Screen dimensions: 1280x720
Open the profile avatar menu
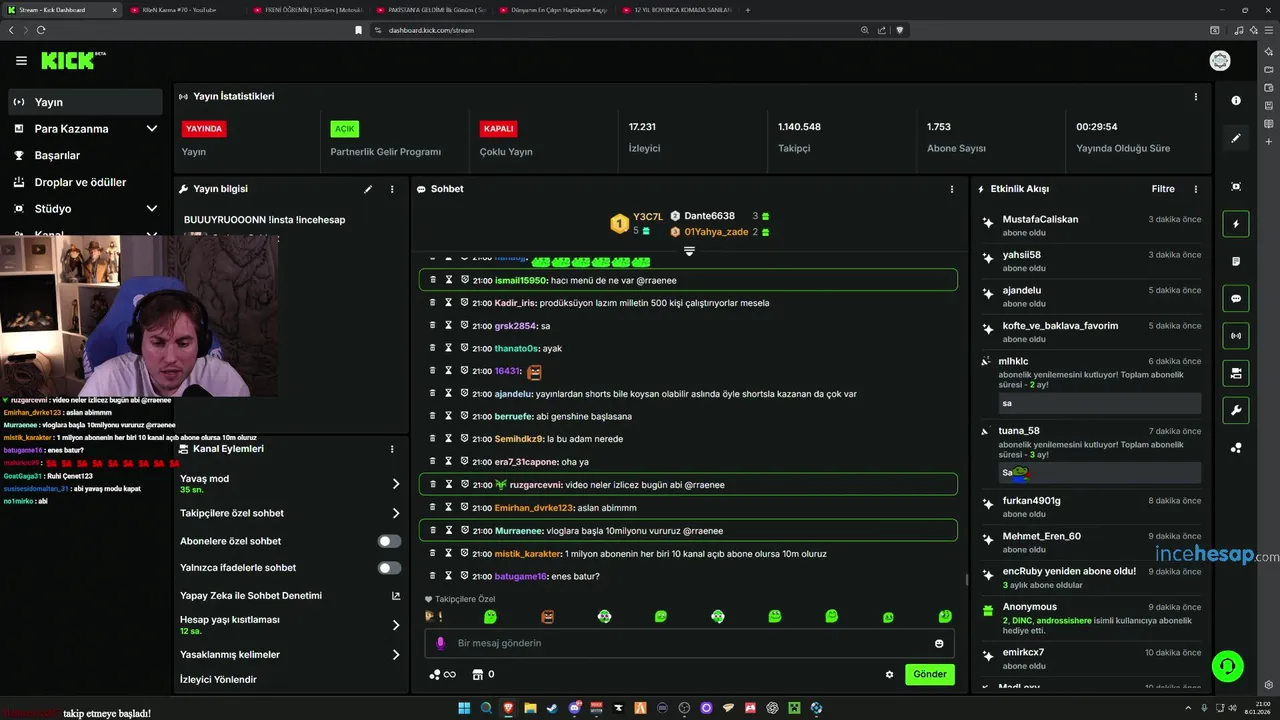point(1220,61)
